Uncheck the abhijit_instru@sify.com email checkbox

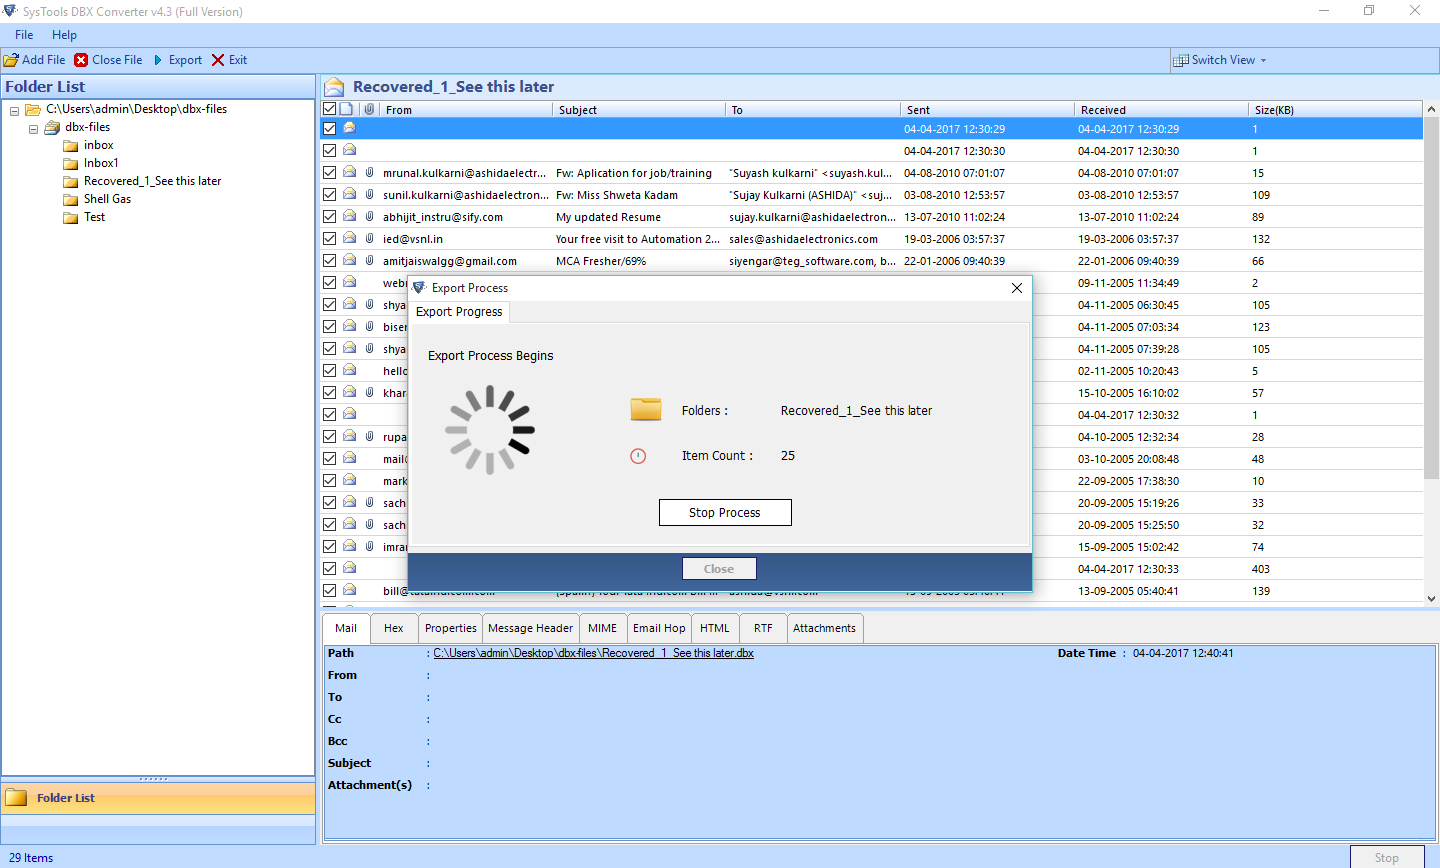(329, 216)
